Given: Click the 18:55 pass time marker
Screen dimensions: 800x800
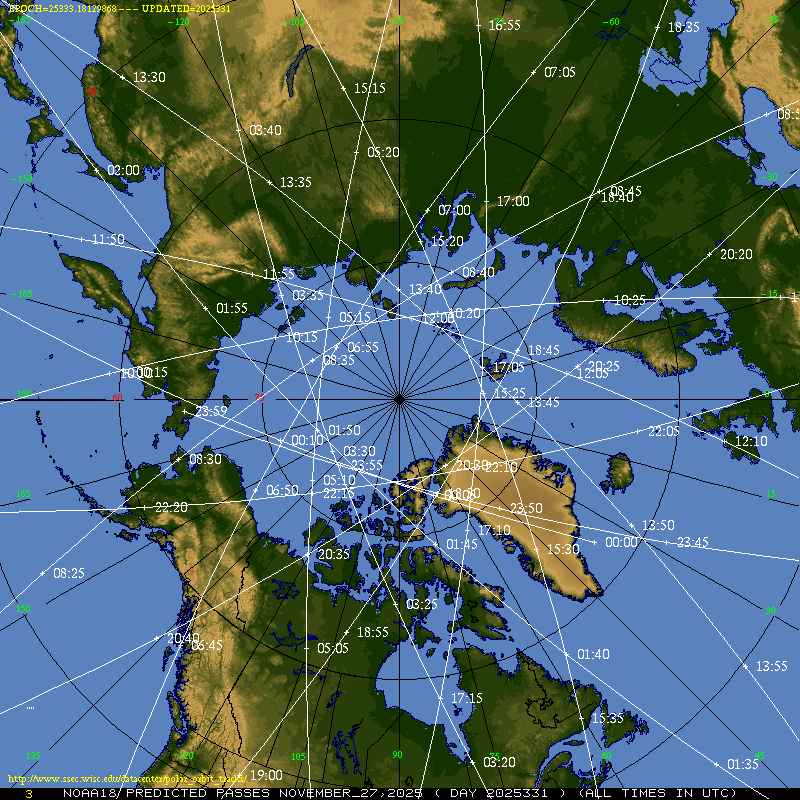Looking at the screenshot, I should 372,632.
